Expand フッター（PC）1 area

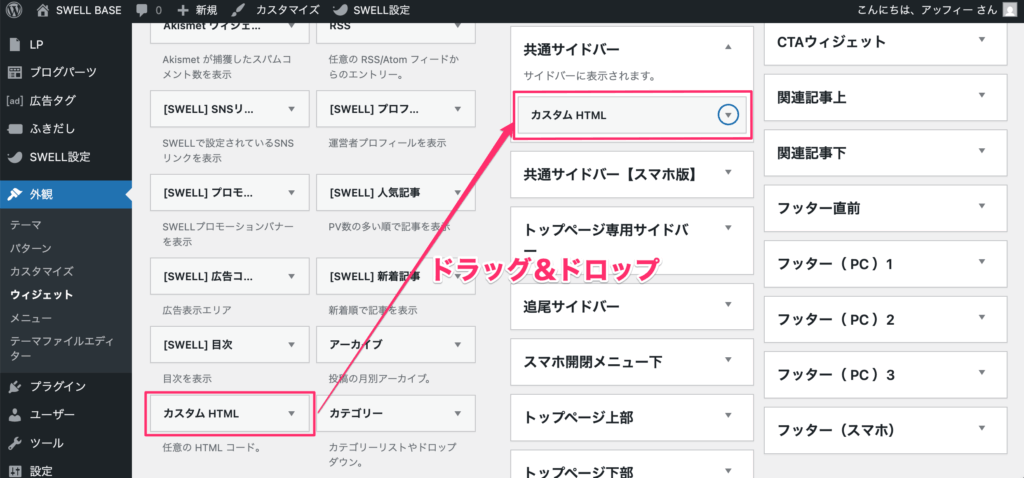point(982,263)
